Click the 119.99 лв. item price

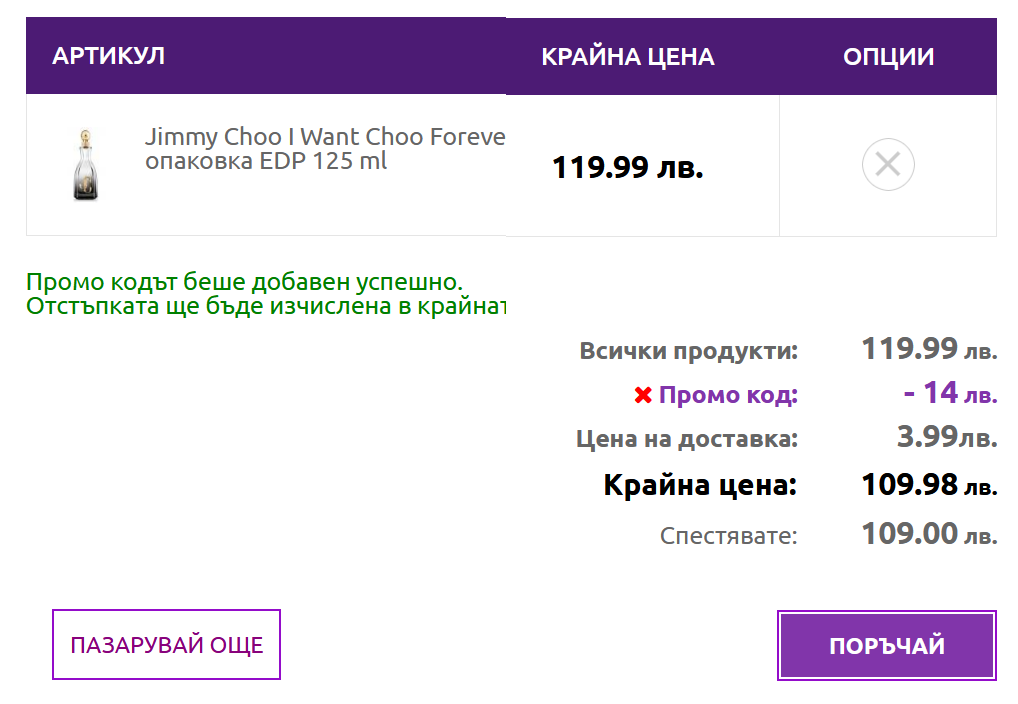tap(628, 167)
